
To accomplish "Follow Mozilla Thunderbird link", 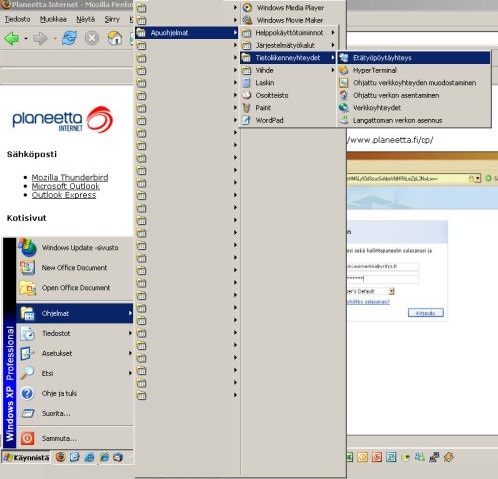I will 70,177.
